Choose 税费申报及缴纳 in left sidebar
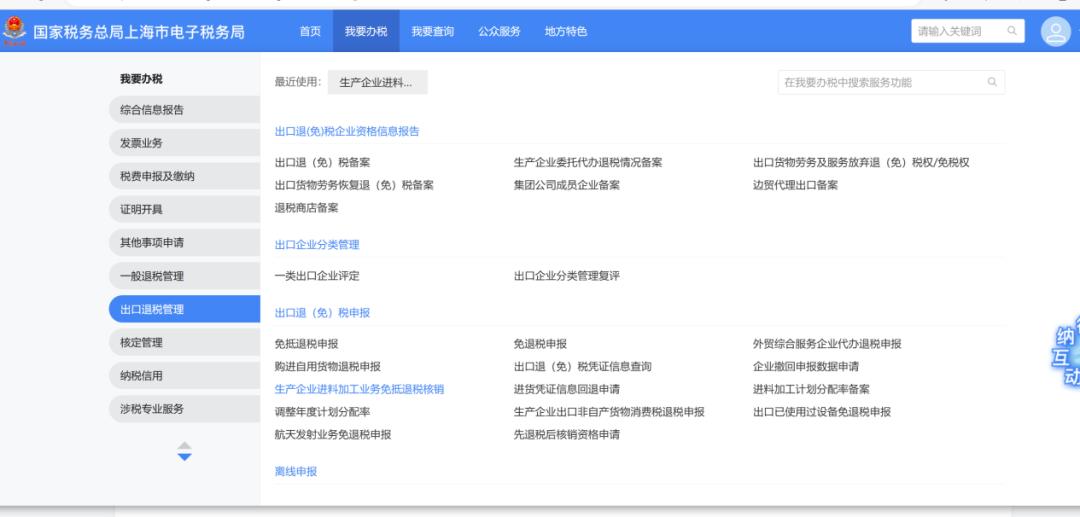This screenshot has width=1080, height=517. 183,176
